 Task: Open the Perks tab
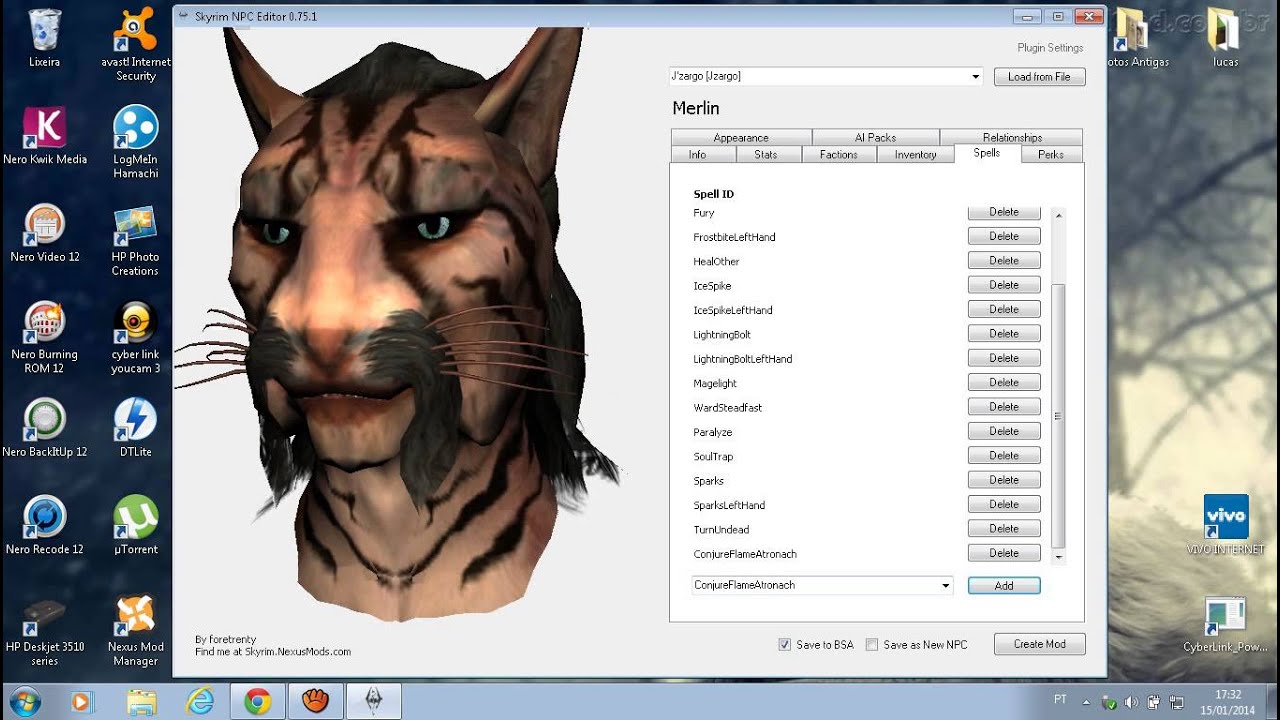[1051, 154]
